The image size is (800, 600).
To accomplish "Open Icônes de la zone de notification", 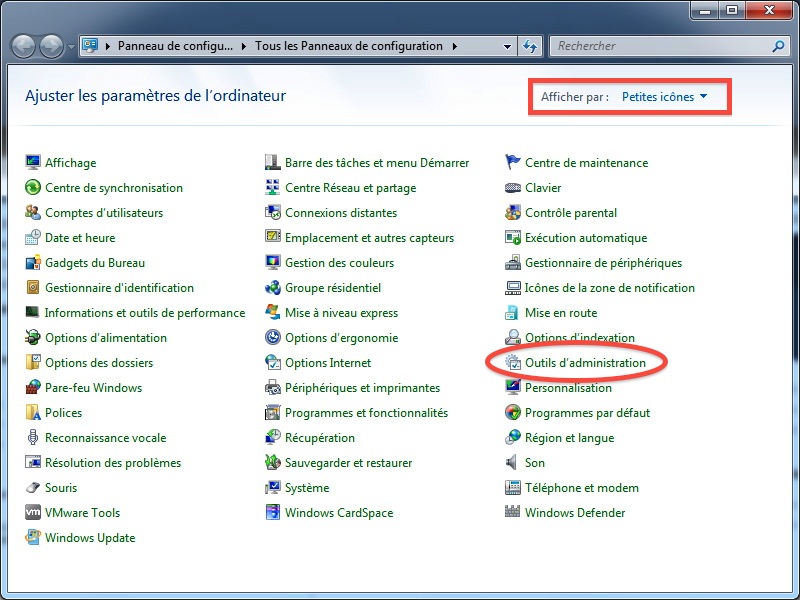I will [610, 287].
